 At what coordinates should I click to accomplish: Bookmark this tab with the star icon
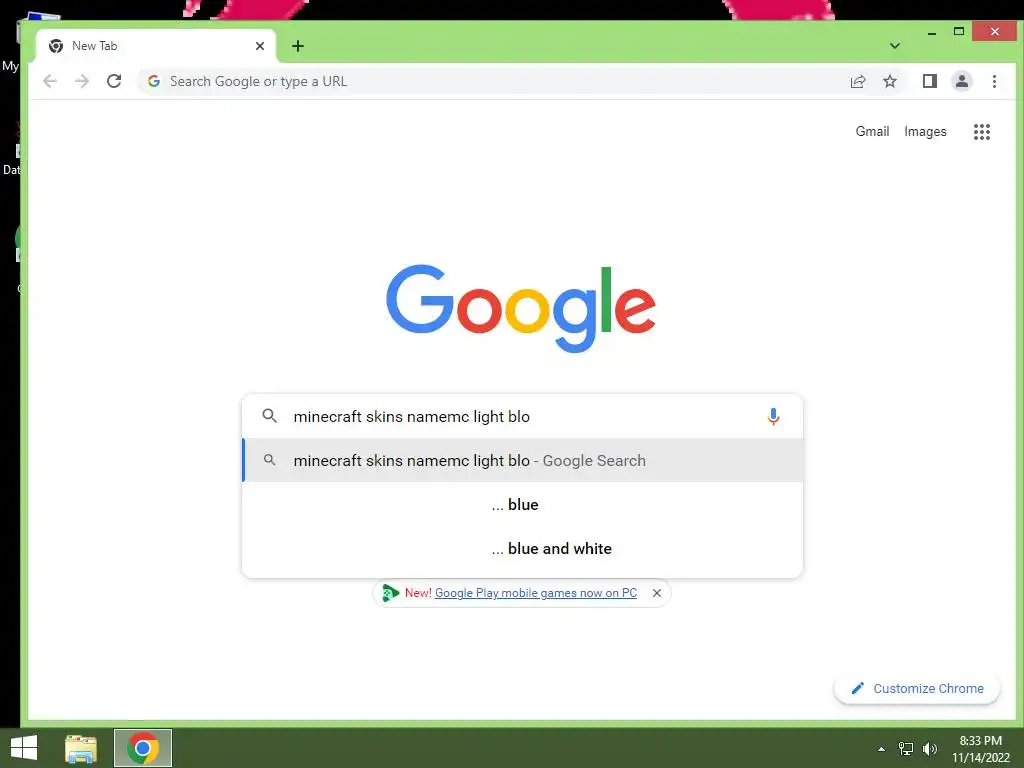[889, 81]
